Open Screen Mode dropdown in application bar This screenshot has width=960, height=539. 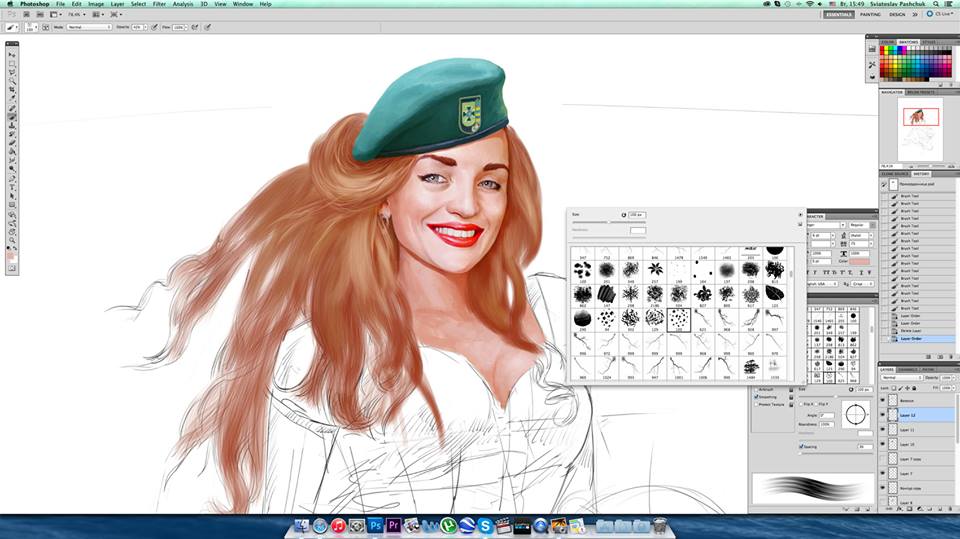(x=114, y=14)
